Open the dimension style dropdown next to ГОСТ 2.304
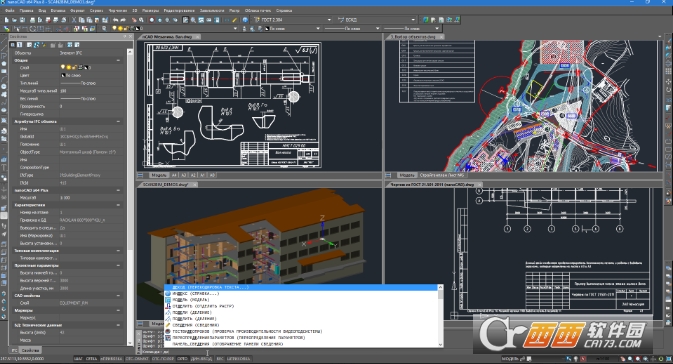The image size is (673, 364). [413, 20]
